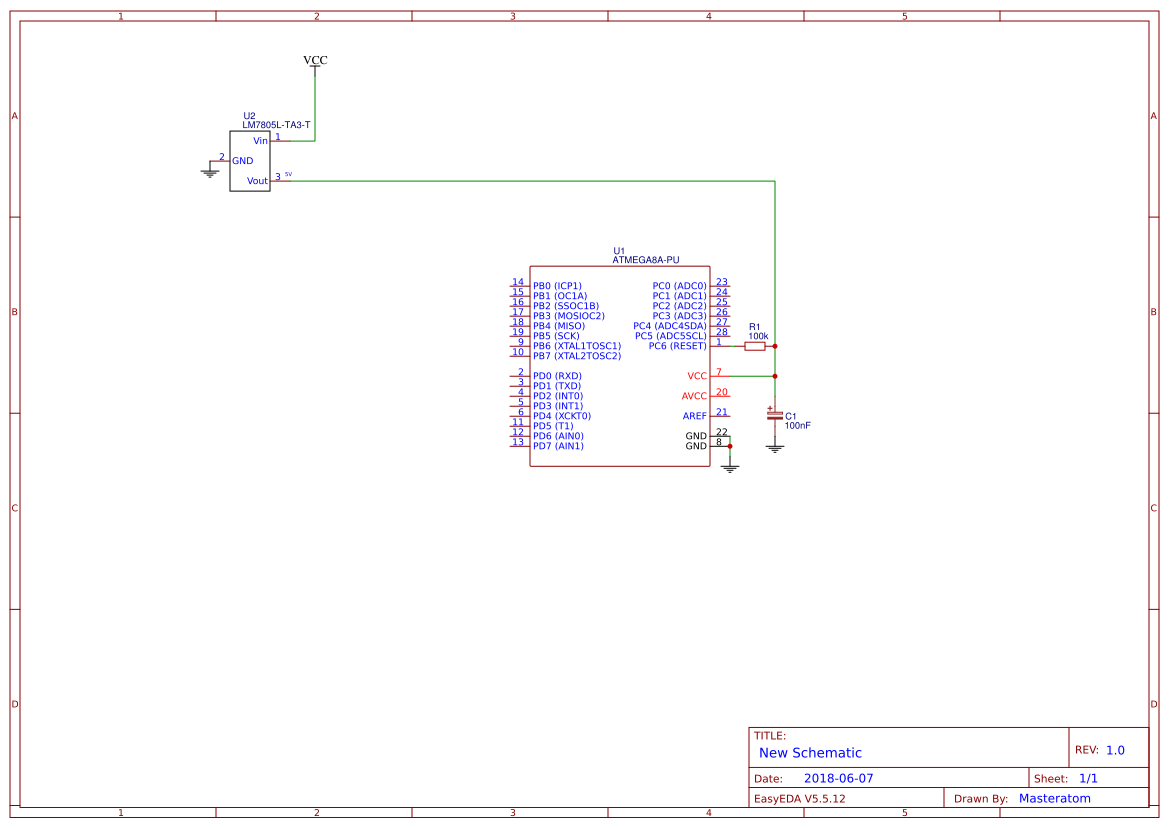
Task: Click the AVCC pin 20 on U1
Action: coord(720,396)
